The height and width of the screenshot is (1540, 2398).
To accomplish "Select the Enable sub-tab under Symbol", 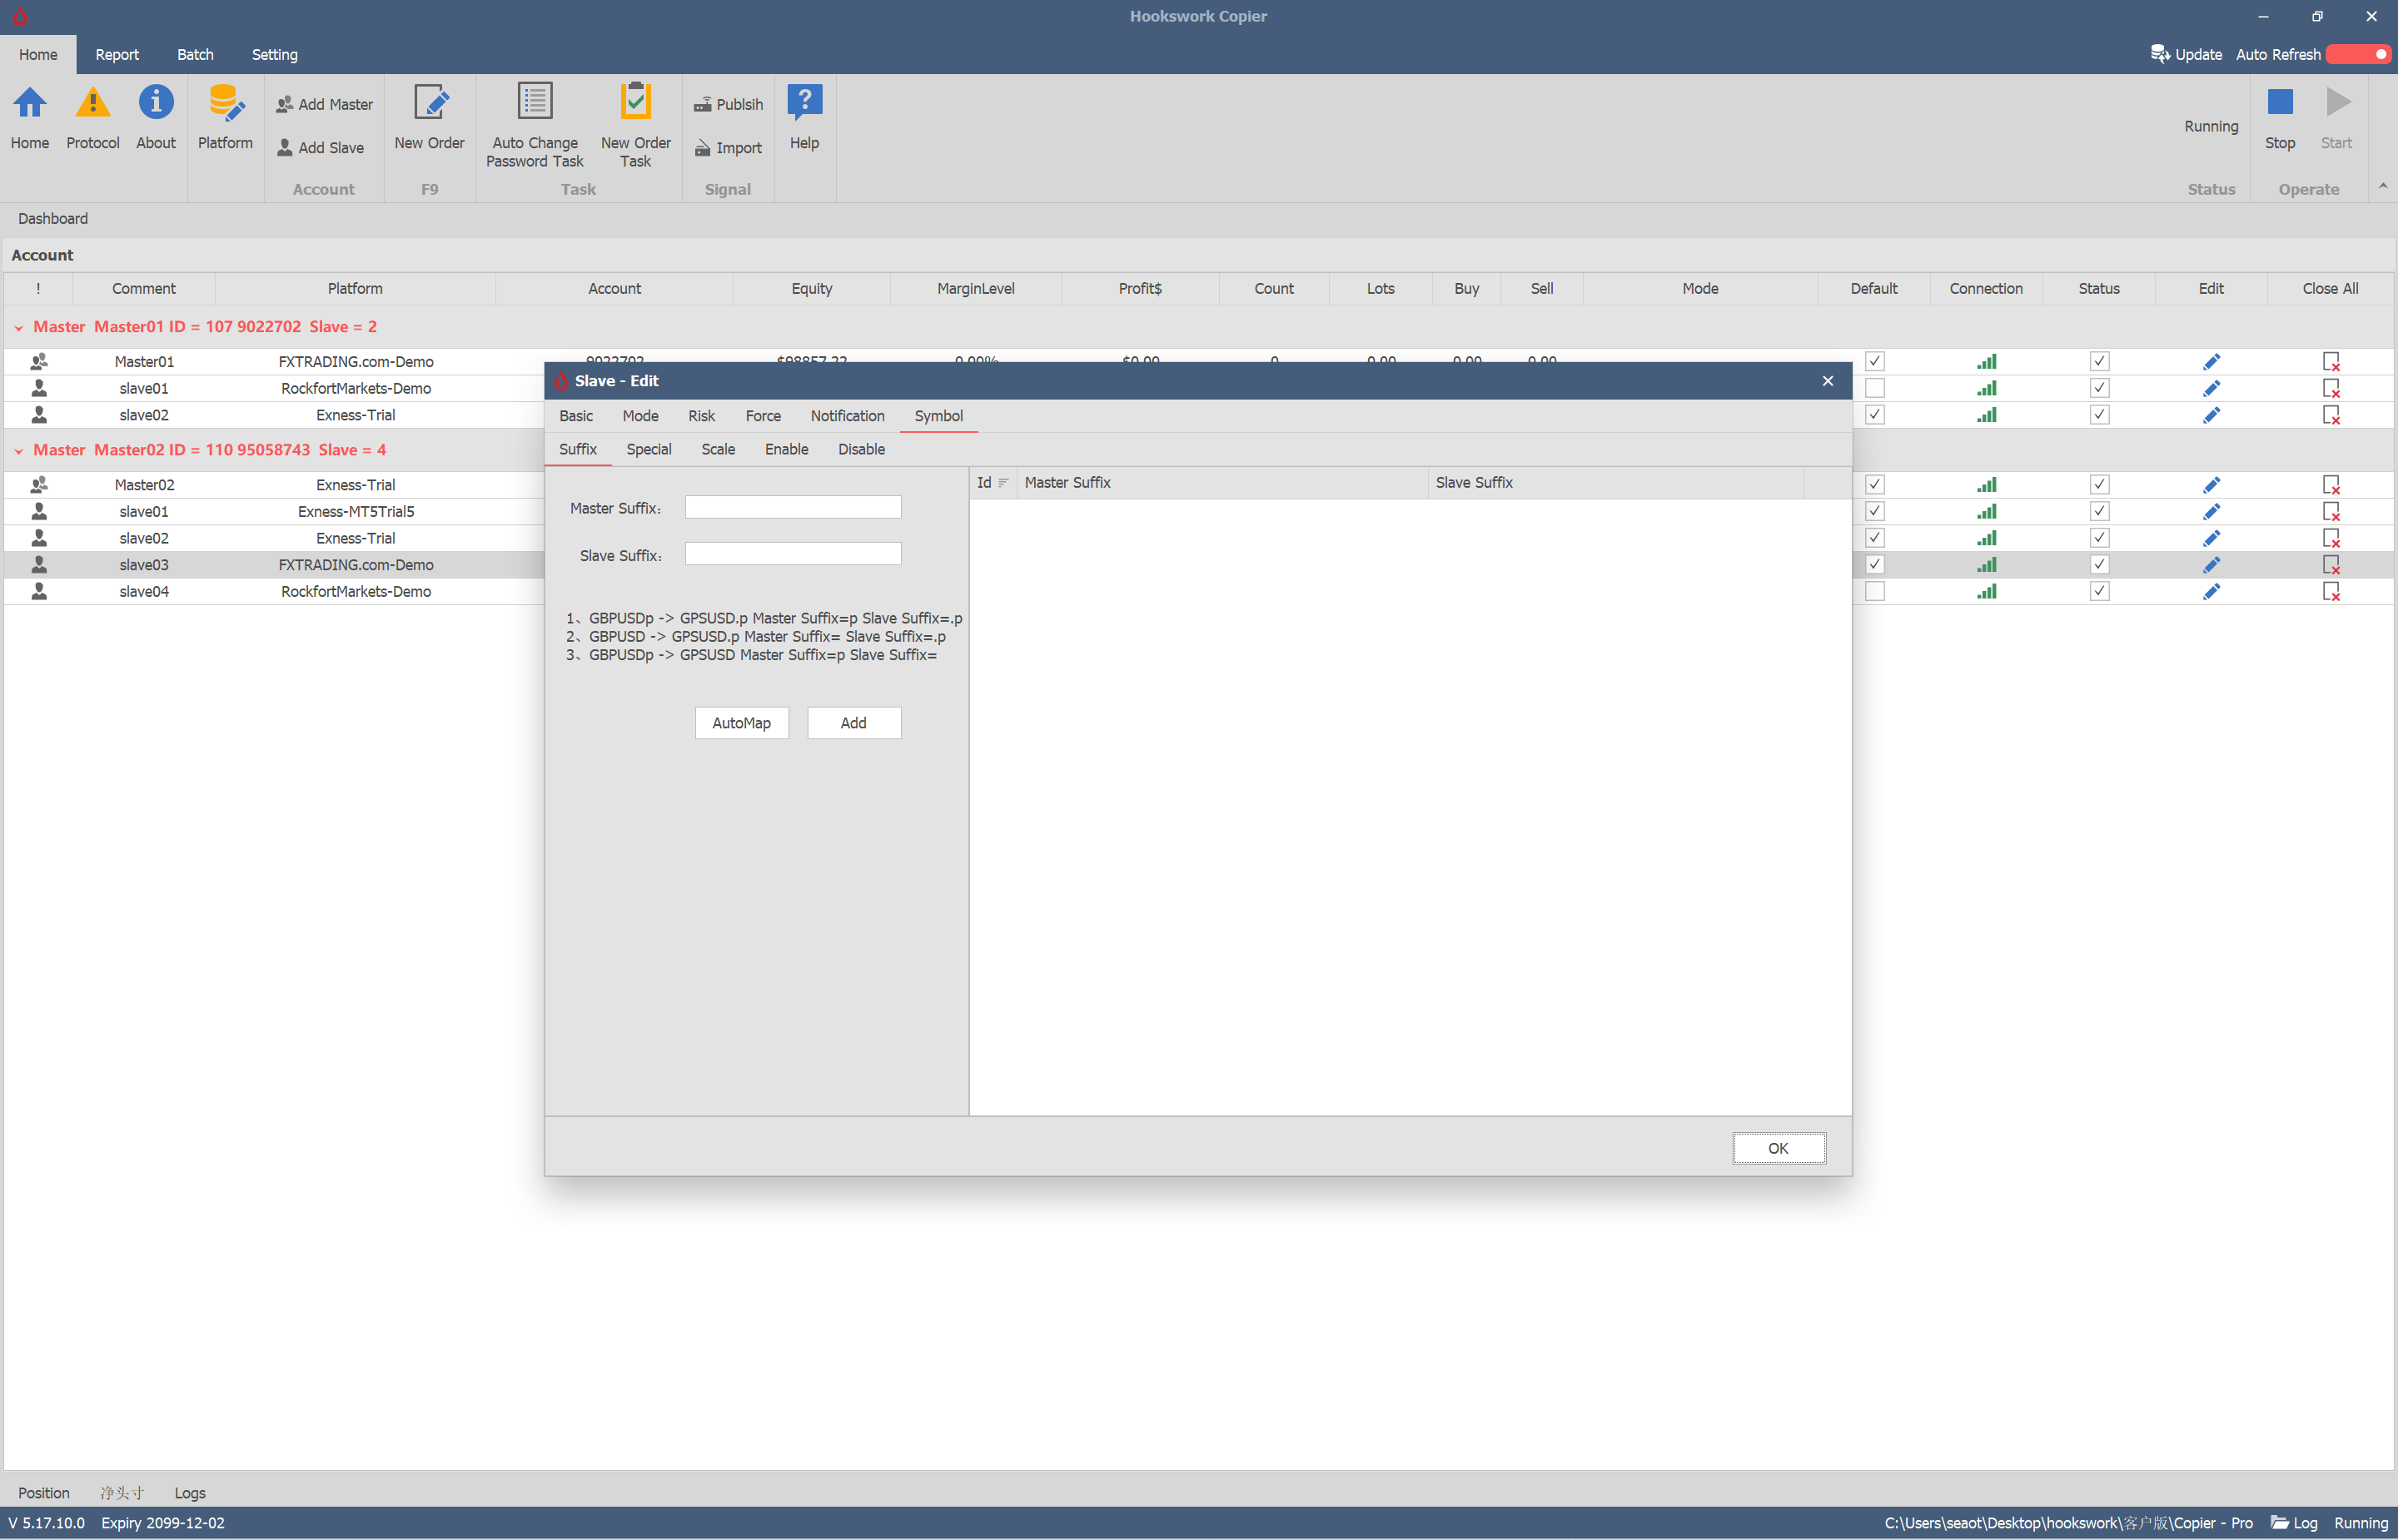I will (786, 449).
